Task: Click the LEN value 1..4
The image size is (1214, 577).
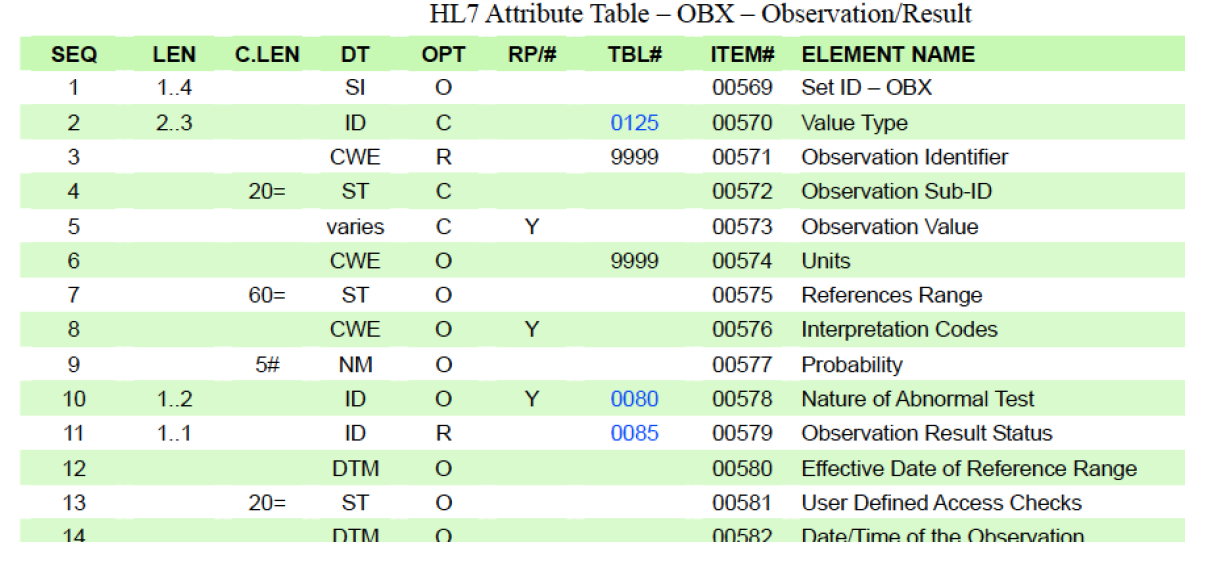Action: (174, 88)
